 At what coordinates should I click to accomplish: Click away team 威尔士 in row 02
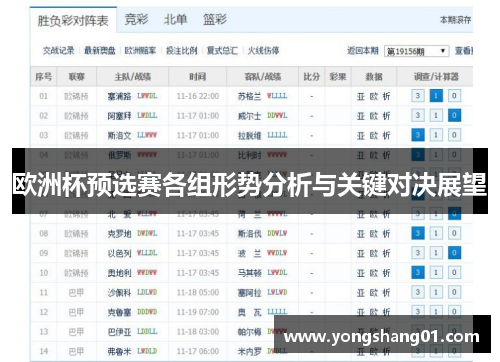coord(249,116)
